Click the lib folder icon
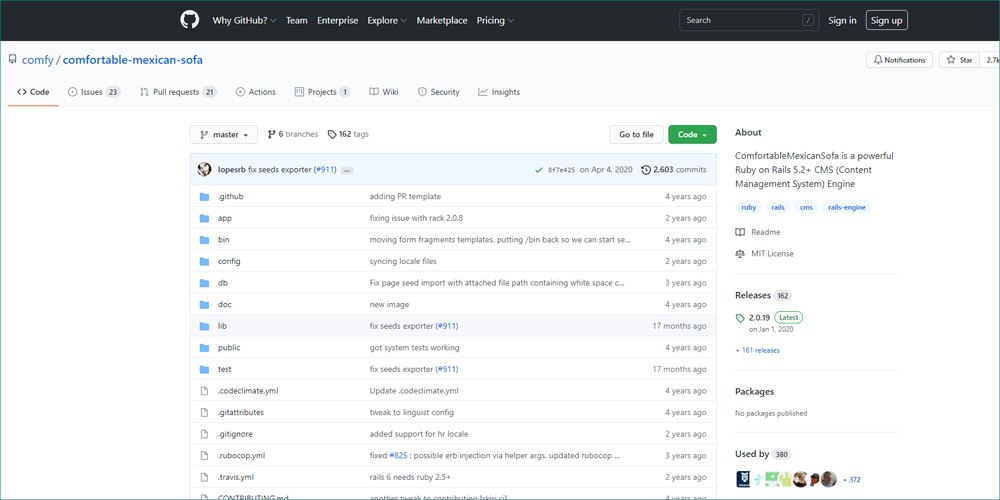This screenshot has height=500, width=1000. coord(204,326)
